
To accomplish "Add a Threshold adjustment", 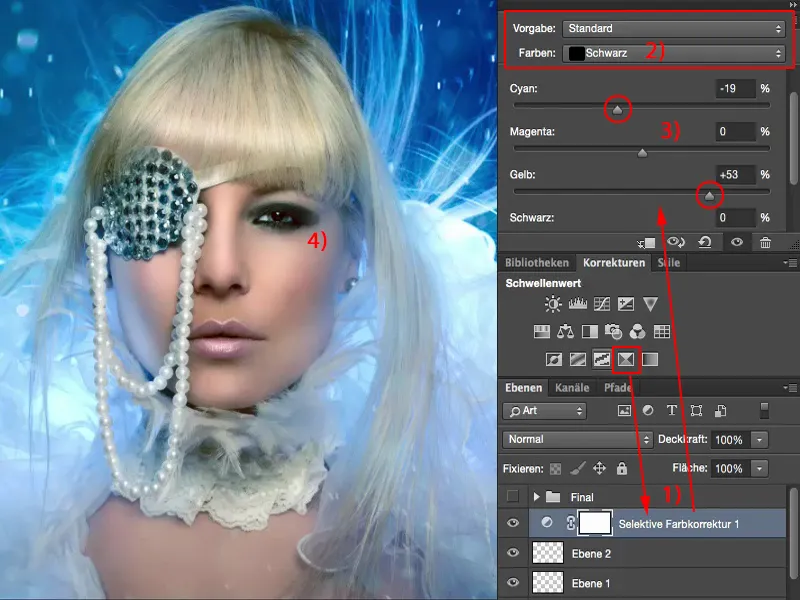I will 602,360.
